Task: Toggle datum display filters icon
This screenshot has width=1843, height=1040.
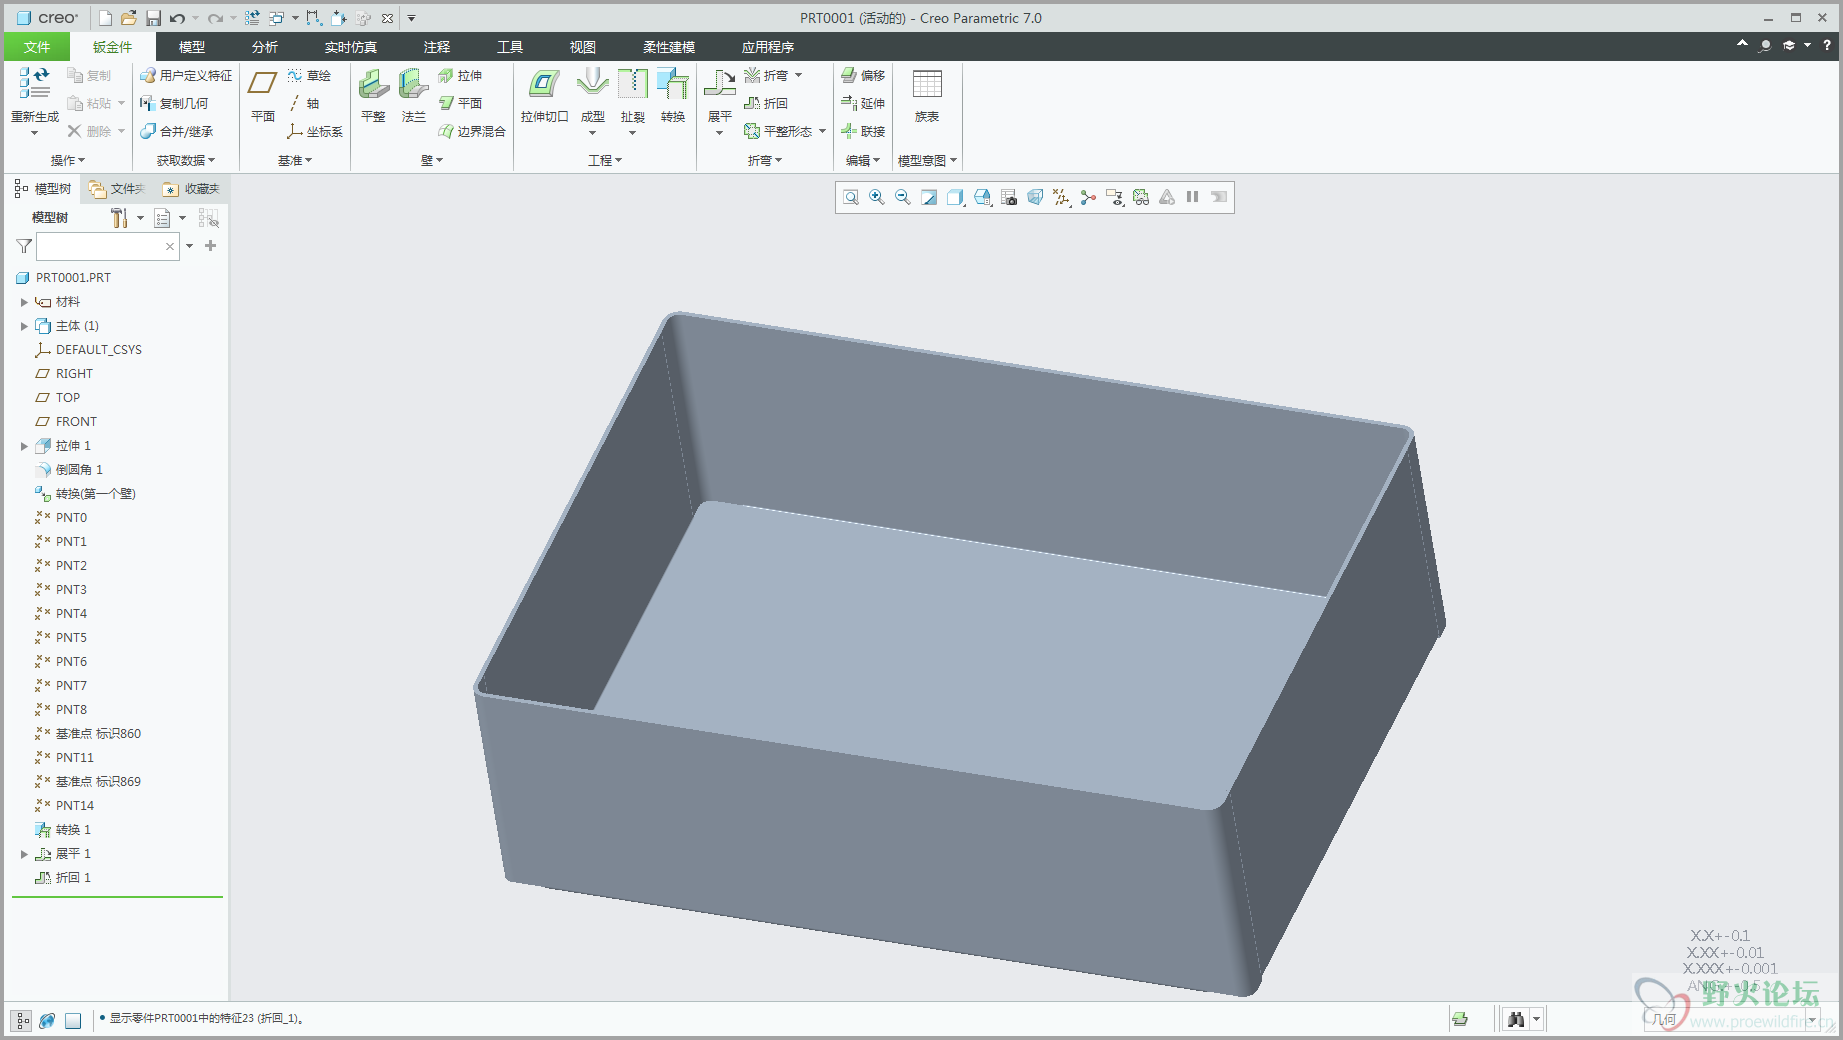Action: click(1062, 197)
